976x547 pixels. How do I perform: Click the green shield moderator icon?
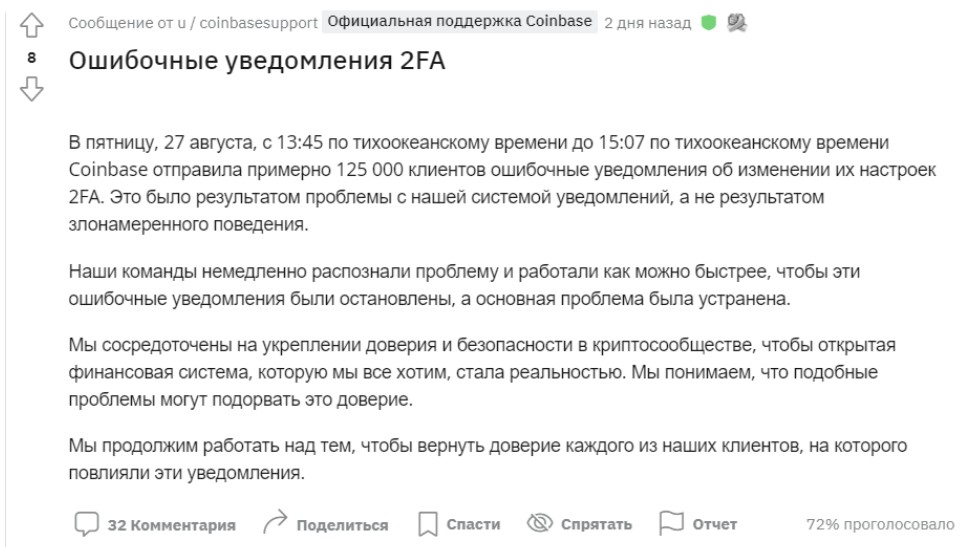tap(709, 23)
